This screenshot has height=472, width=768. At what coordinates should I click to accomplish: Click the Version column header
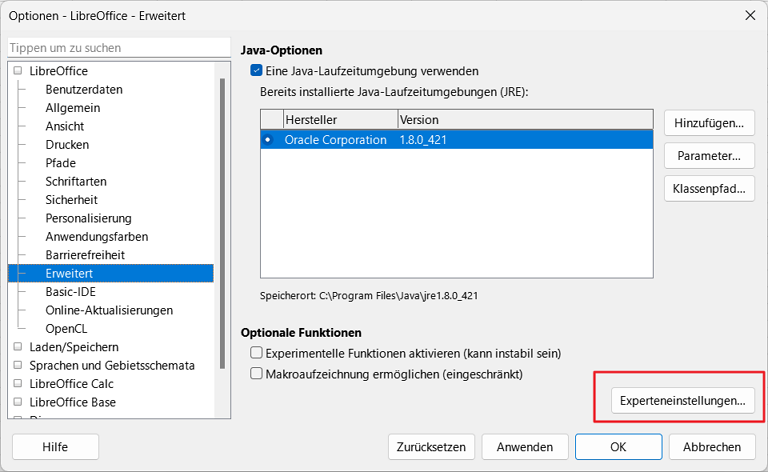point(526,119)
